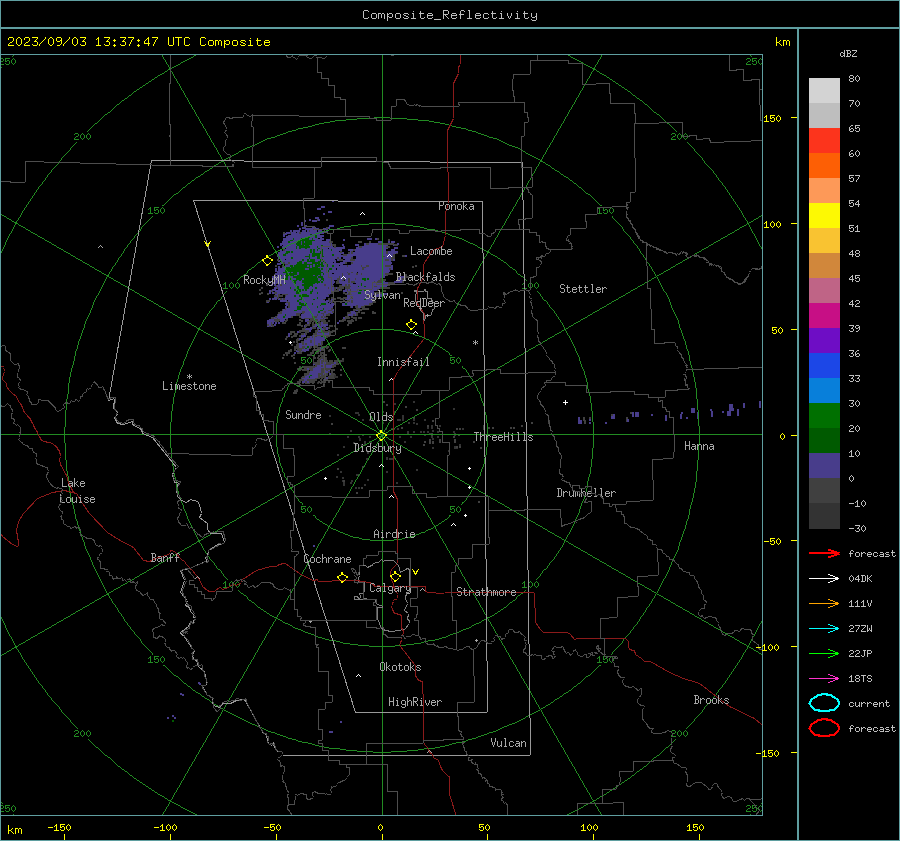Select the pink 42-45 dBZ swatch
The image size is (900, 841).
point(824,290)
